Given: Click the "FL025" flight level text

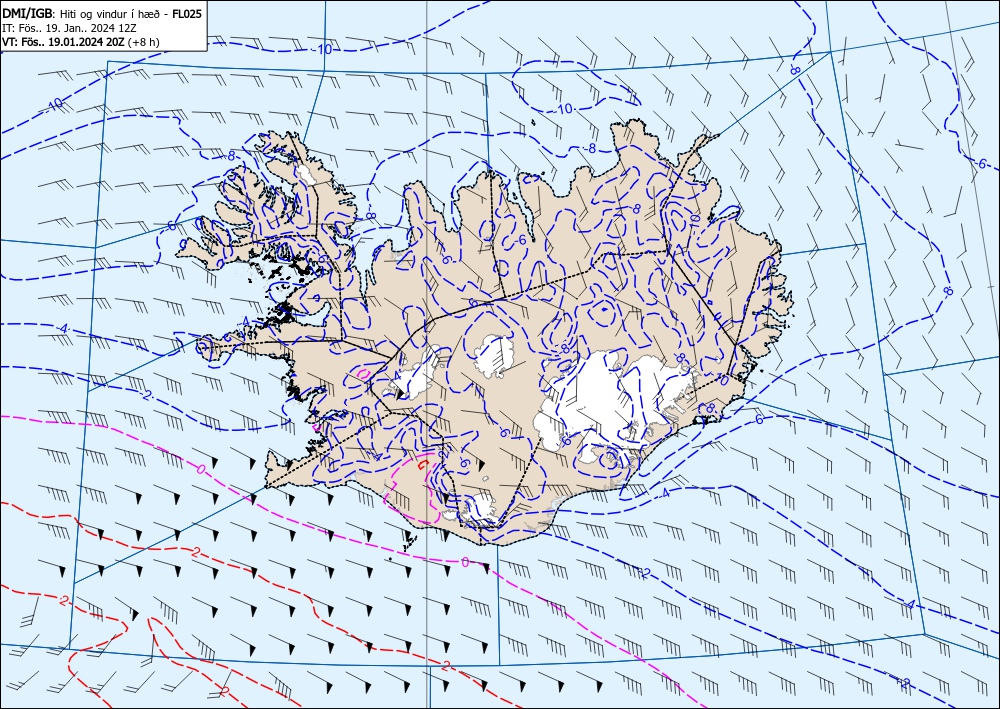Looking at the screenshot, I should (x=187, y=14).
